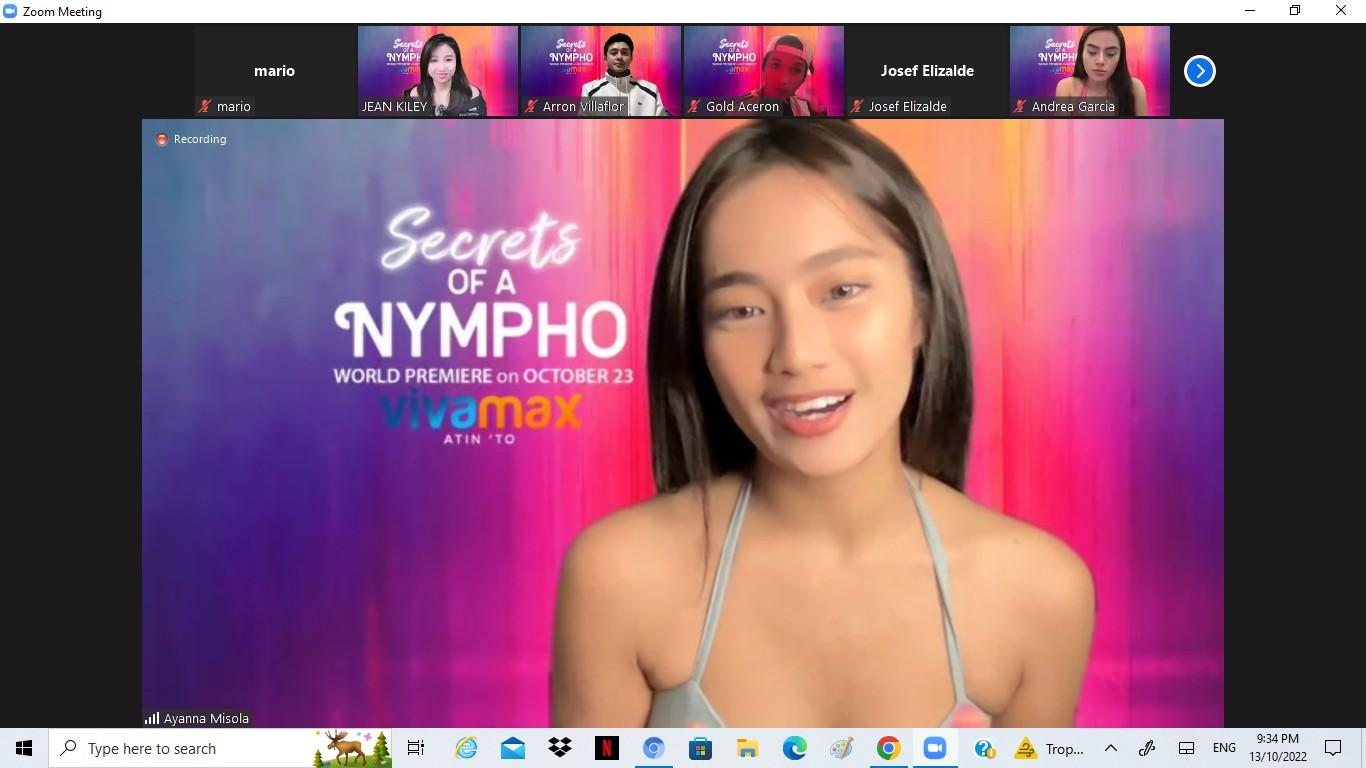
Task: Switch the ENG input language indicator
Action: point(1224,748)
